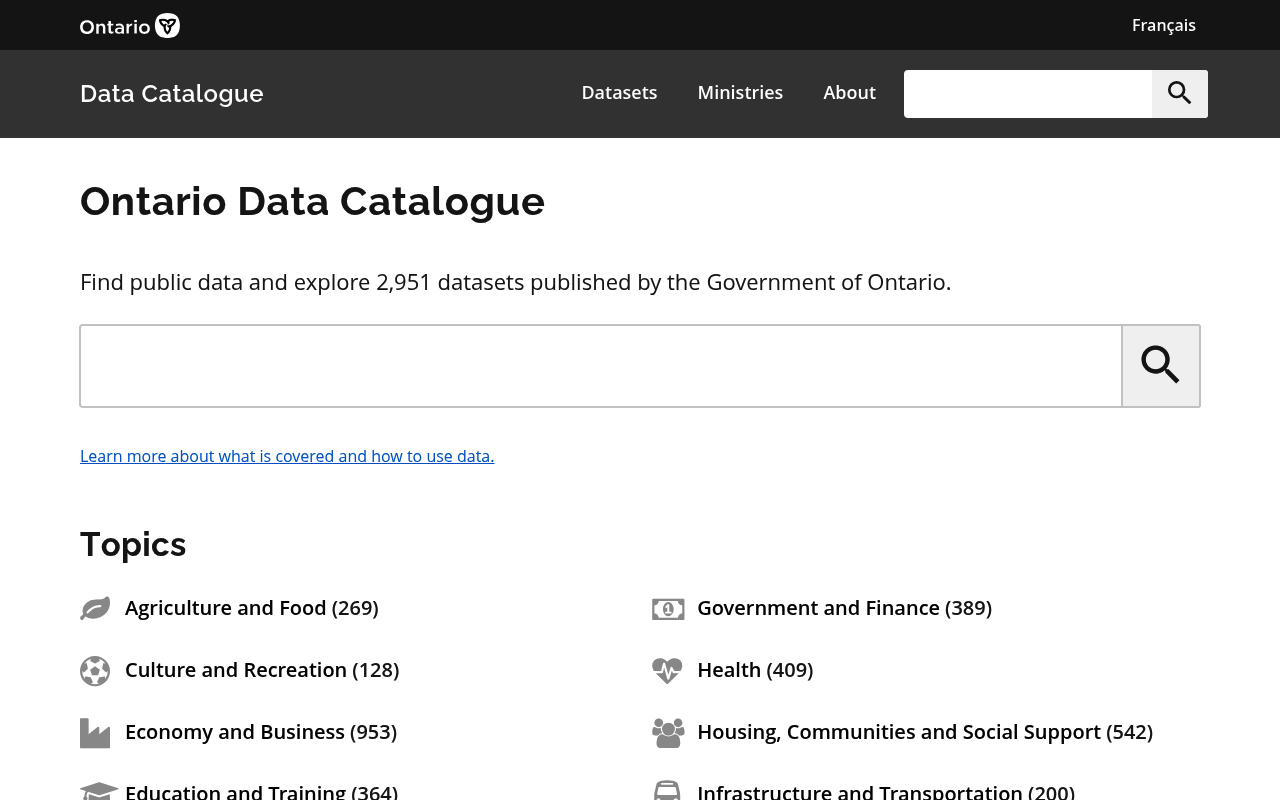Click the bus icon for Infrastructure and Transportation
This screenshot has height=800, width=1280.
pos(667,791)
